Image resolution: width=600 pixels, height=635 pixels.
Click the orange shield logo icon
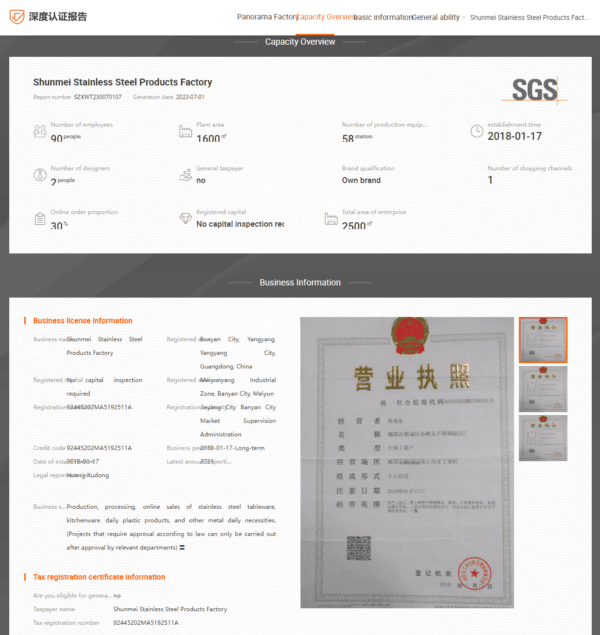pos(17,17)
